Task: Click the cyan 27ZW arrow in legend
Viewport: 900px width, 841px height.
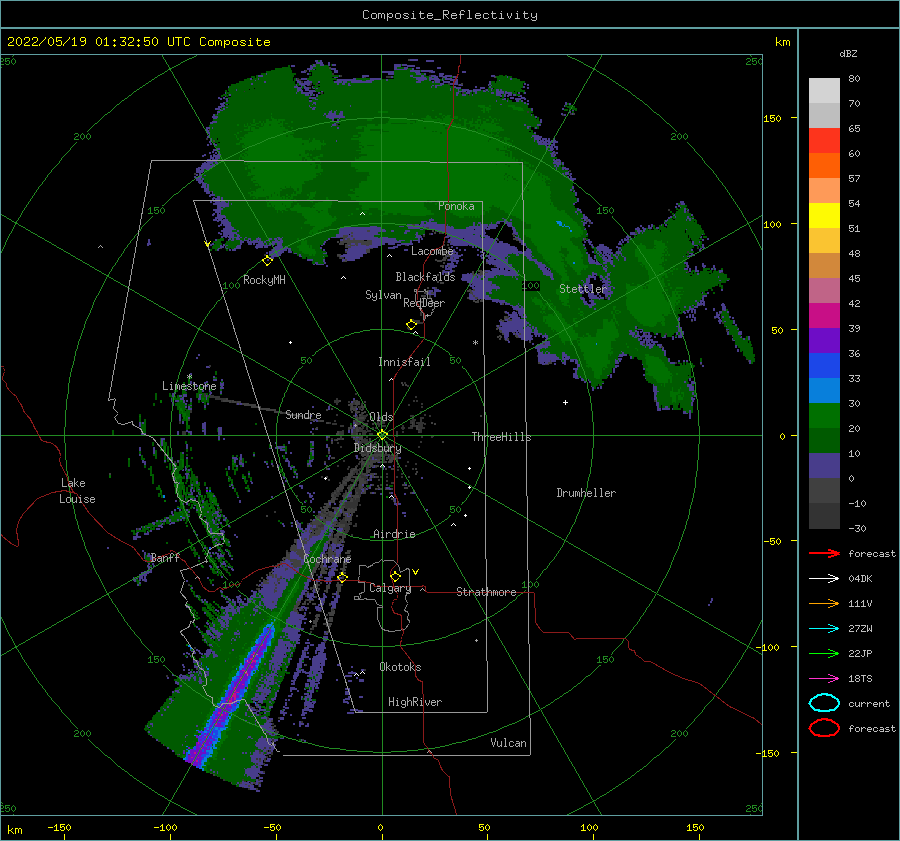Action: coord(824,629)
